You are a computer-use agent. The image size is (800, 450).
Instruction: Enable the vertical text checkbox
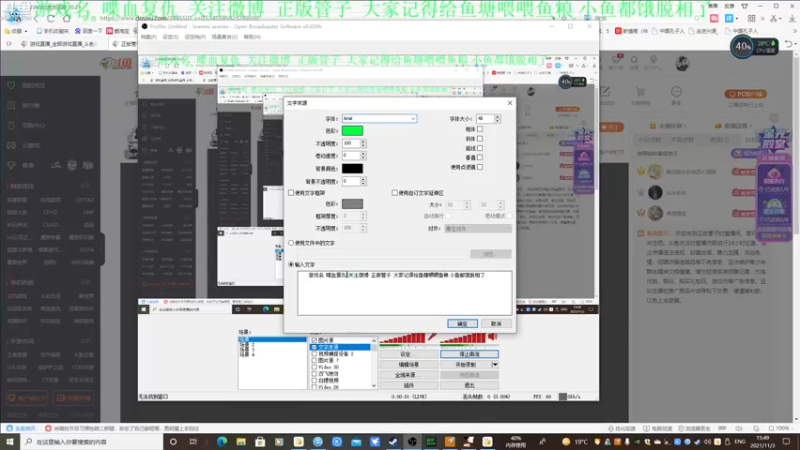[x=480, y=157]
